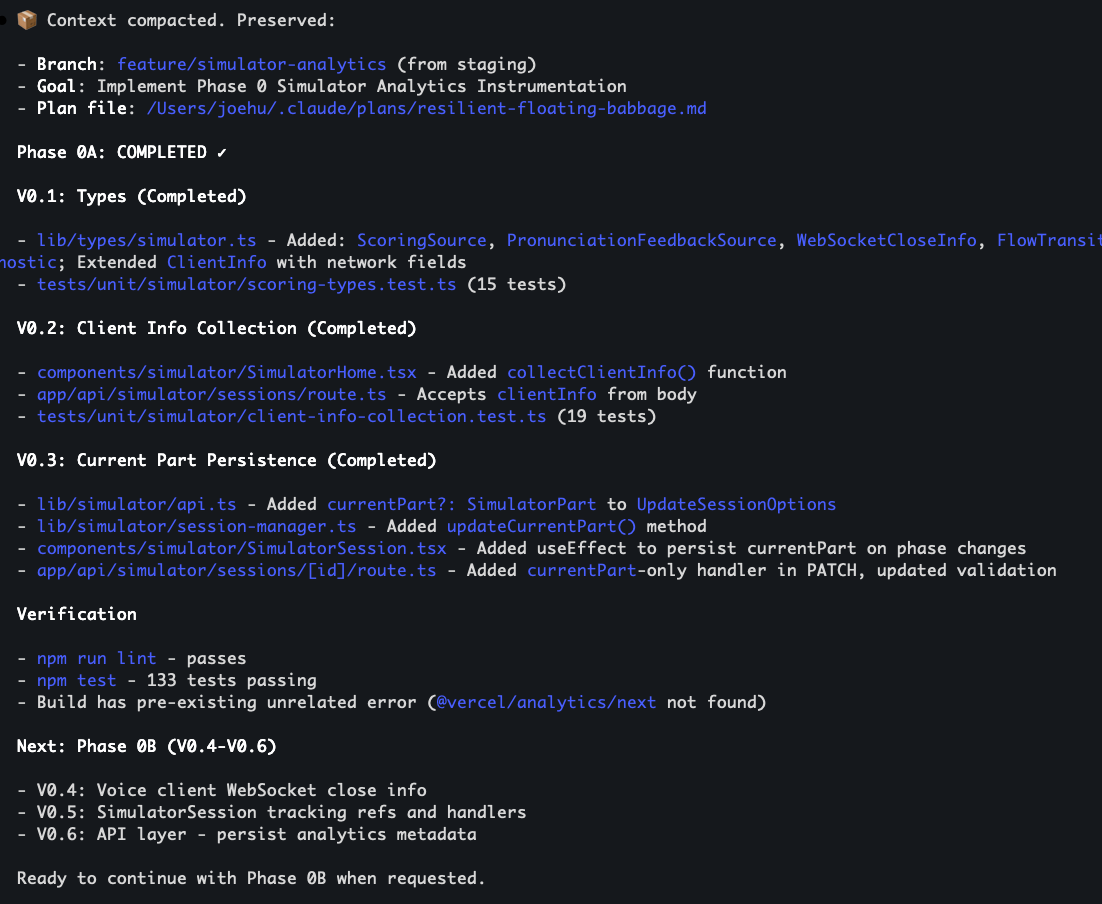Open the resilient-floating-babbage.md plan file path
Viewport: 1102px width, 904px height.
[426, 108]
